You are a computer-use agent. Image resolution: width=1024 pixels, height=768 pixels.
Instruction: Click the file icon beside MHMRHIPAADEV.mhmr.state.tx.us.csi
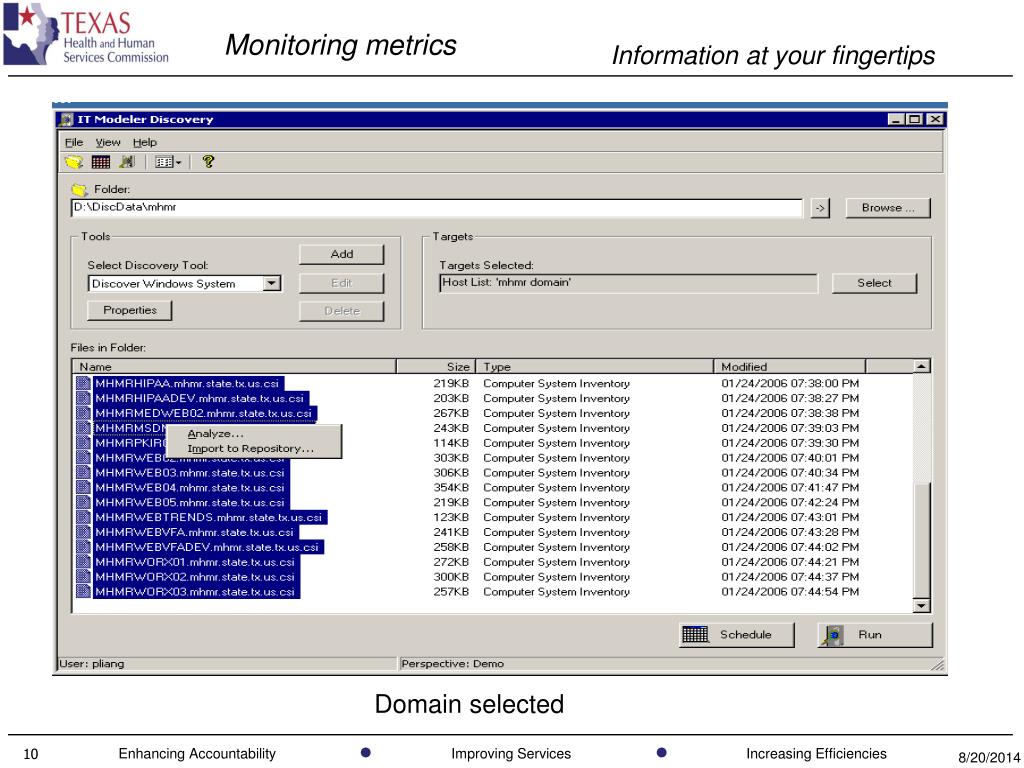[83, 398]
